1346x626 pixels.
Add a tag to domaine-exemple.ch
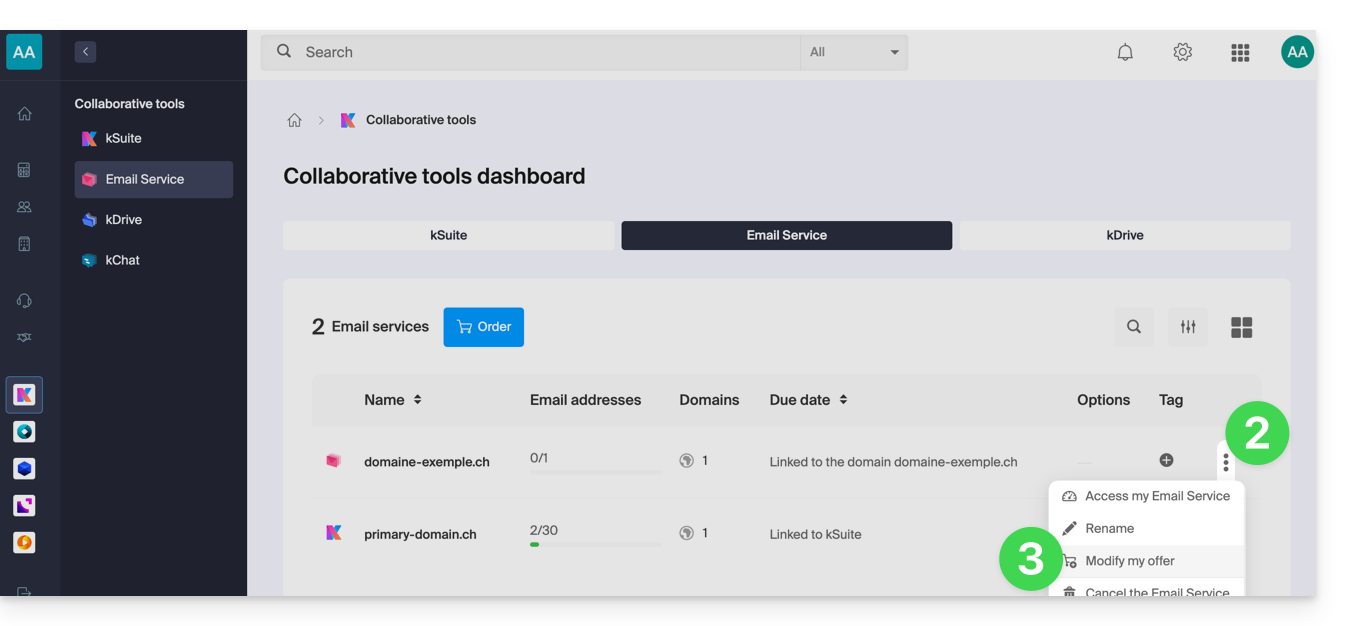coord(1166,460)
